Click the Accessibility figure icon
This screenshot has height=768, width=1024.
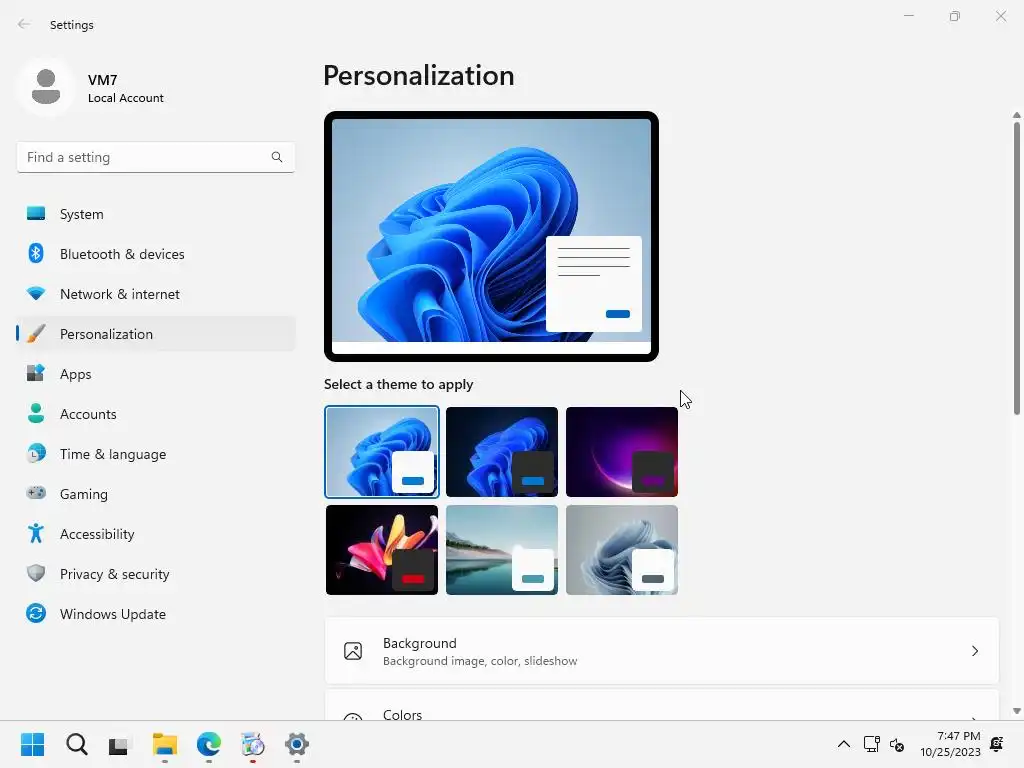tap(36, 534)
